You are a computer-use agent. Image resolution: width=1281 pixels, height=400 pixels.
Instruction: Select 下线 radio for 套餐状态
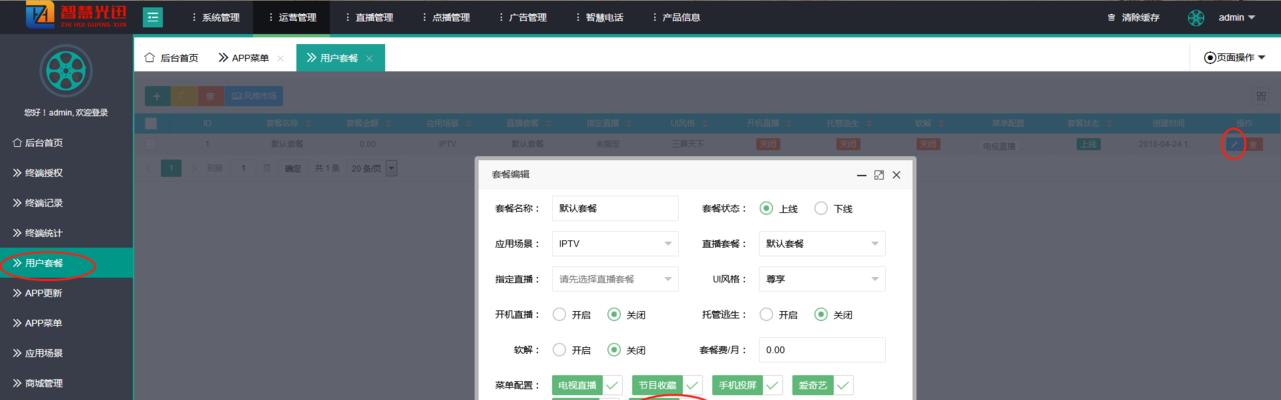[x=833, y=209]
